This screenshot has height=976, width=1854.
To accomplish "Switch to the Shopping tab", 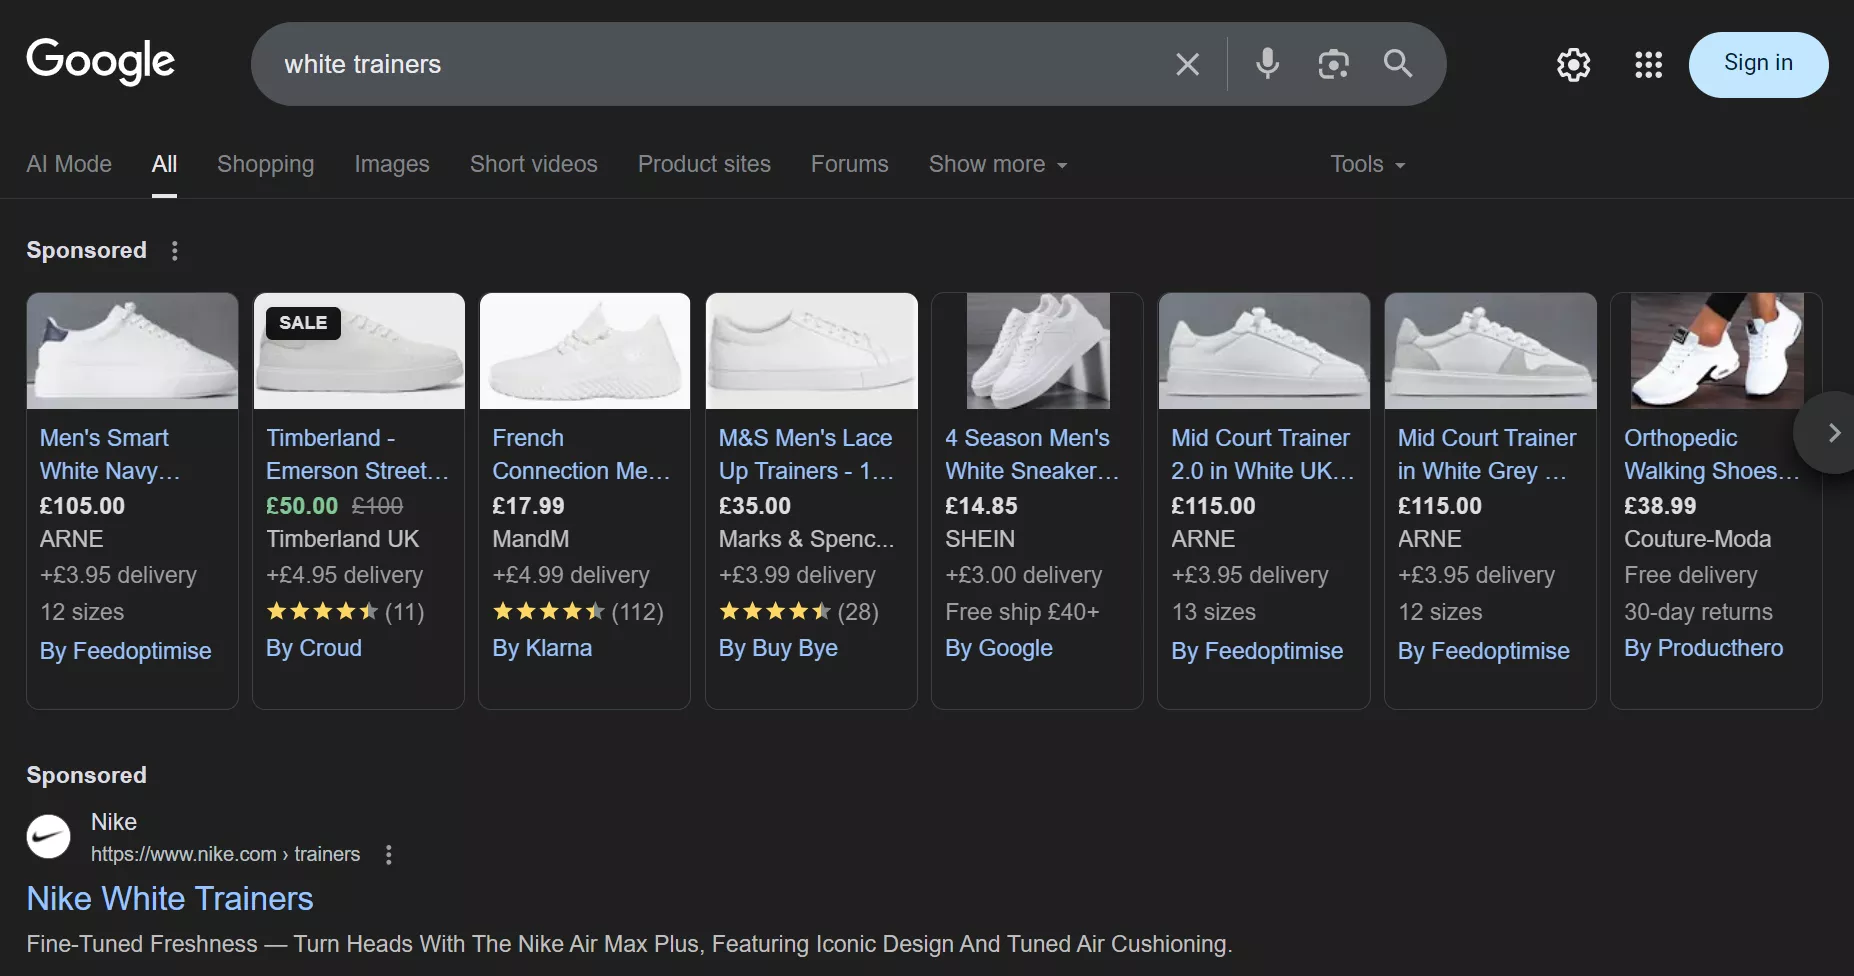I will pyautogui.click(x=265, y=164).
